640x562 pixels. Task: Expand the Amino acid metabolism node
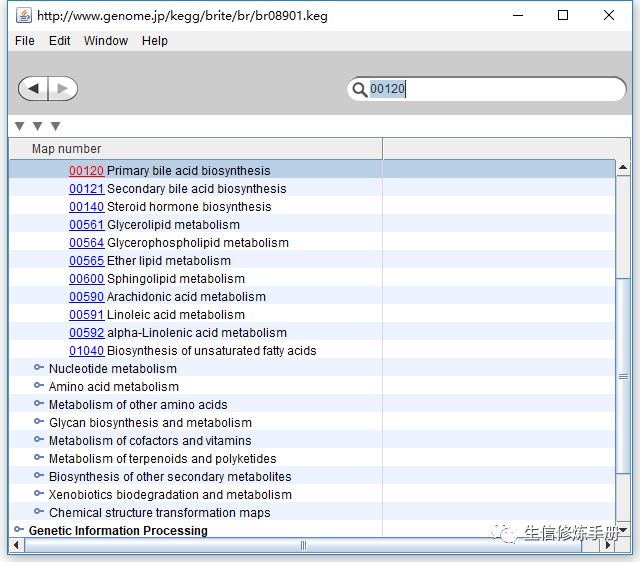39,386
